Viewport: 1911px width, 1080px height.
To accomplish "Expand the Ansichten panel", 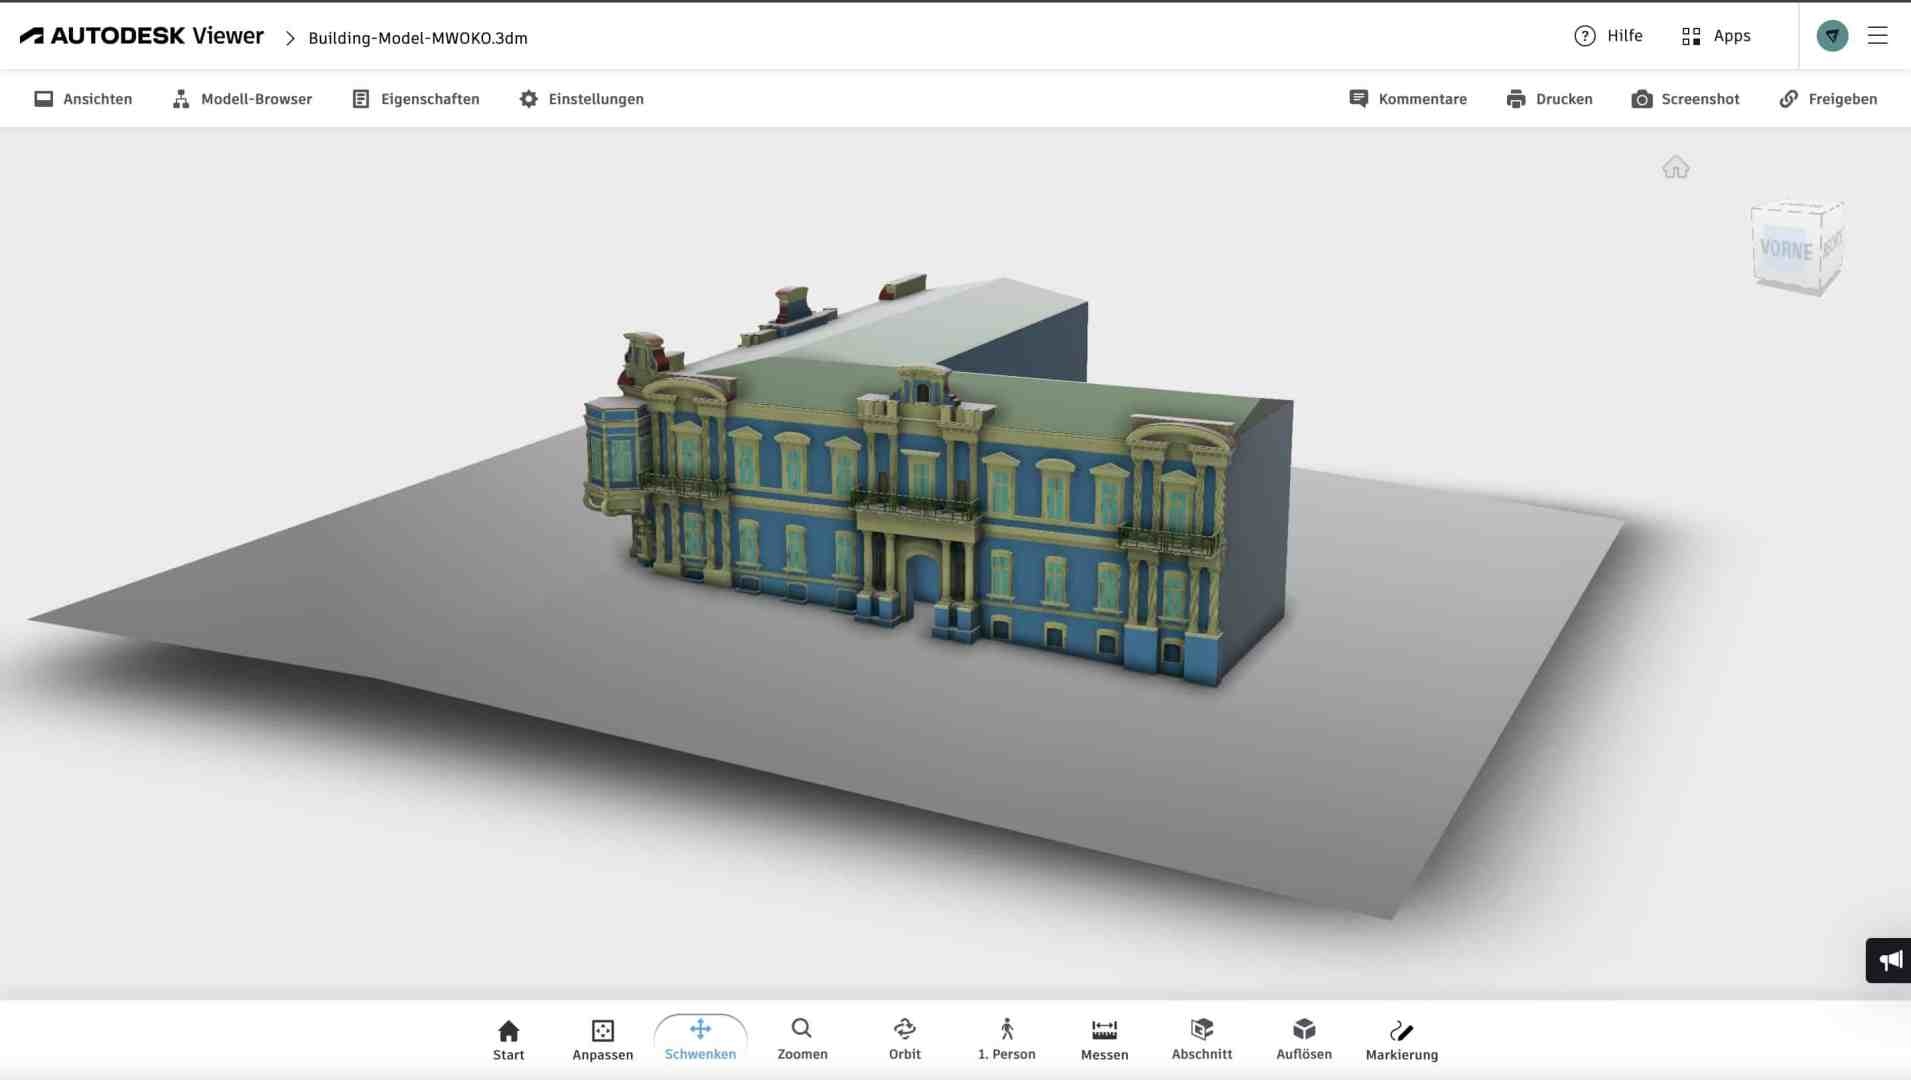I will pyautogui.click(x=83, y=98).
